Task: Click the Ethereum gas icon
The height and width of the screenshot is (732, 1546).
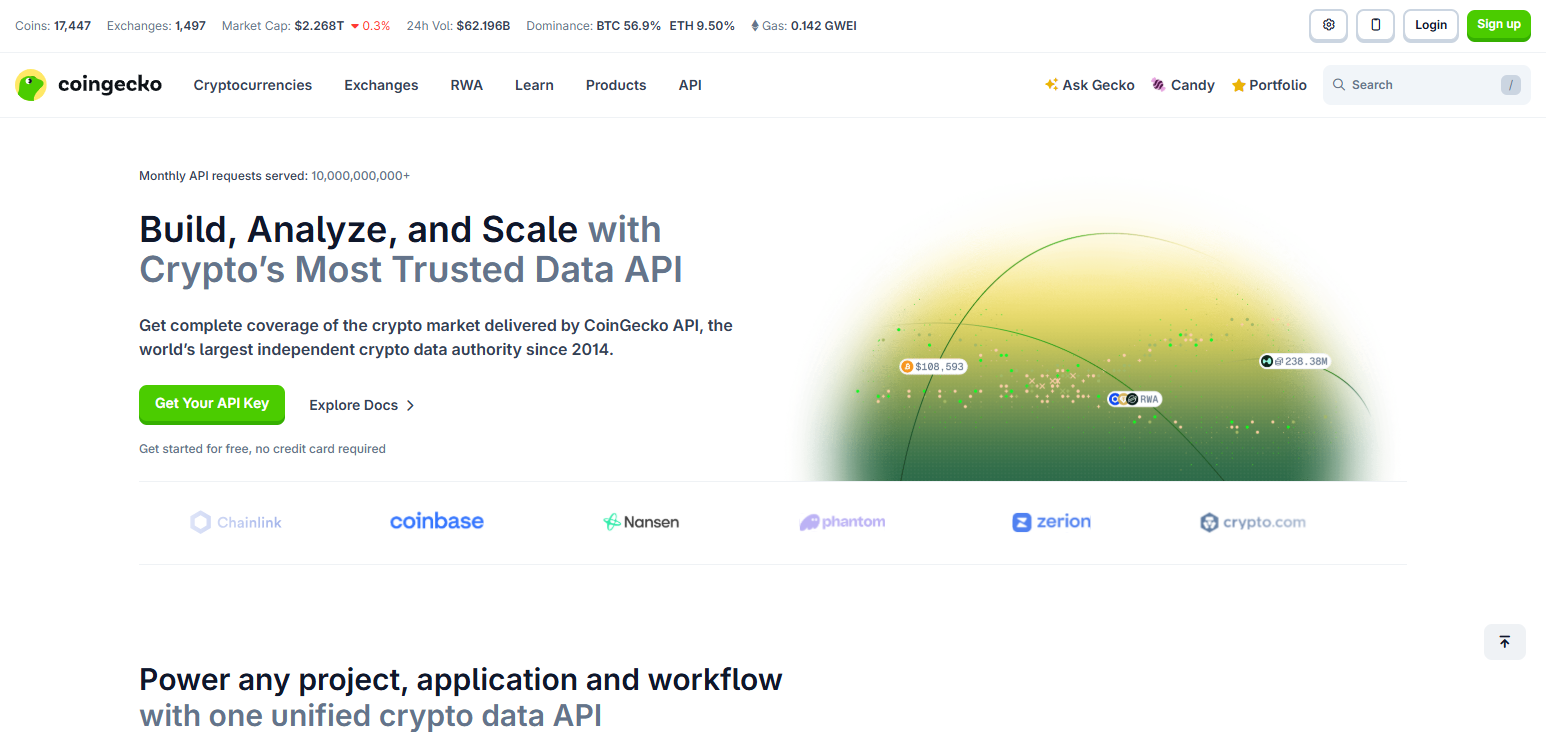Action: tap(755, 26)
